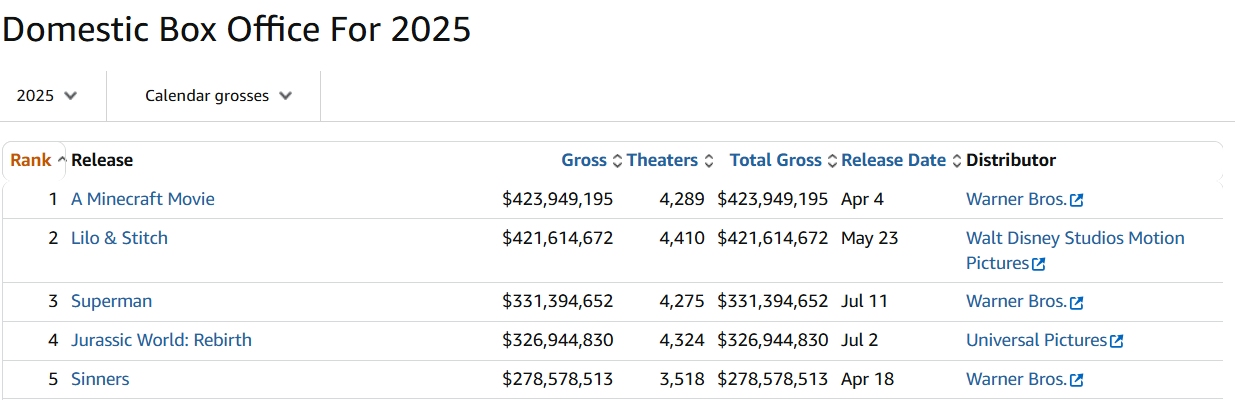Select theater count 3,518
The image size is (1235, 400).
pos(682,379)
